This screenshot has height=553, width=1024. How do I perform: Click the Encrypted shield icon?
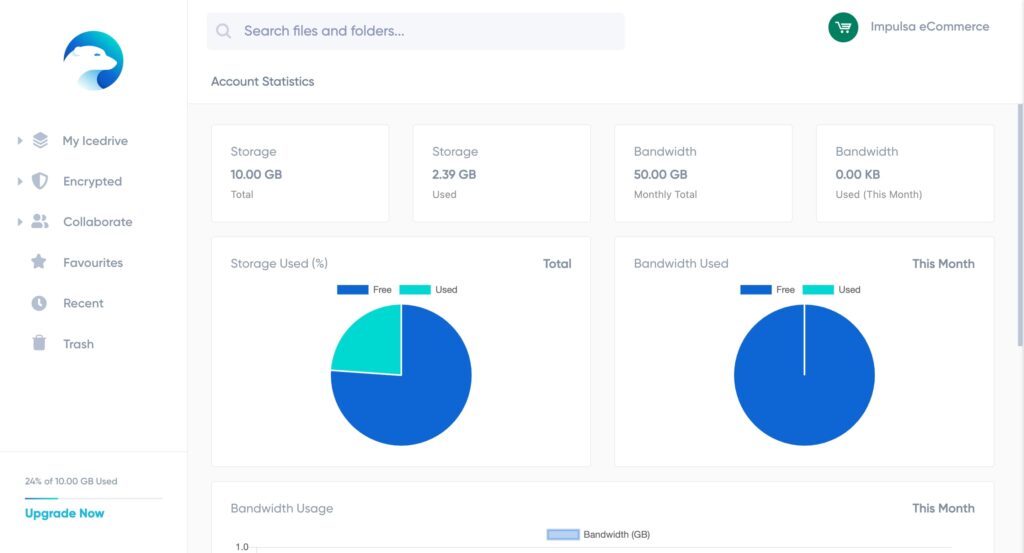coord(40,181)
